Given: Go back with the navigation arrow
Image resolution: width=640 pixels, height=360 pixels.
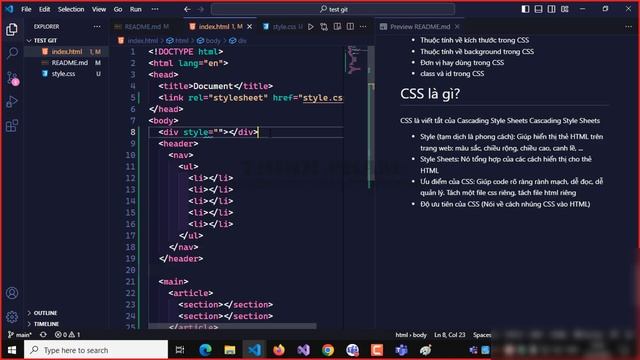Looking at the screenshot, I should (x=187, y=9).
